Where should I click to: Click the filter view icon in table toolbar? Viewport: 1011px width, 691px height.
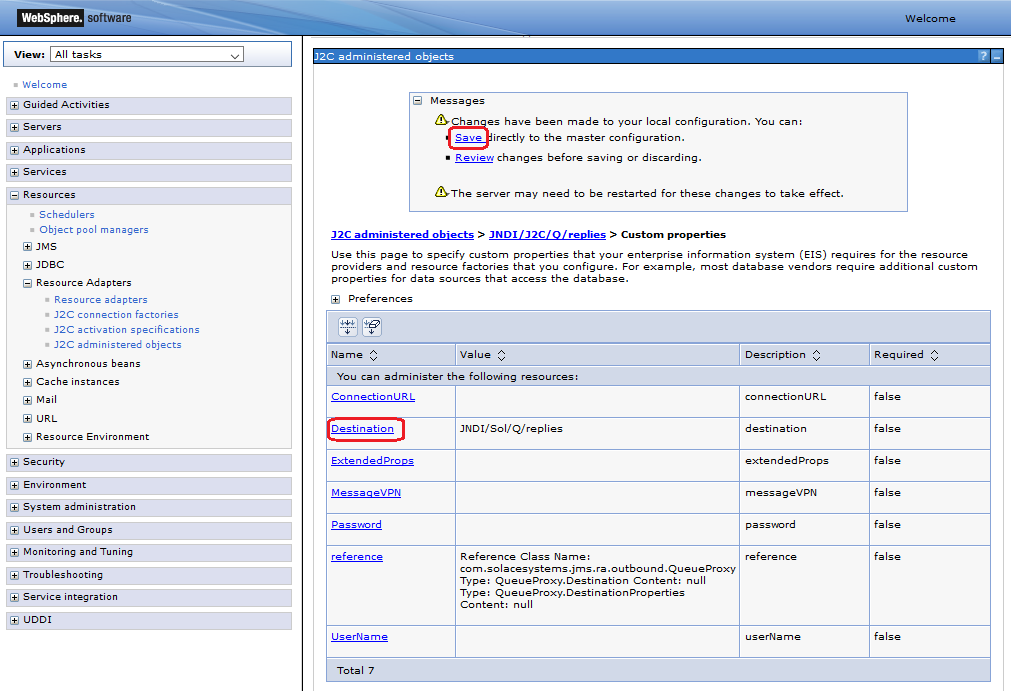[347, 327]
